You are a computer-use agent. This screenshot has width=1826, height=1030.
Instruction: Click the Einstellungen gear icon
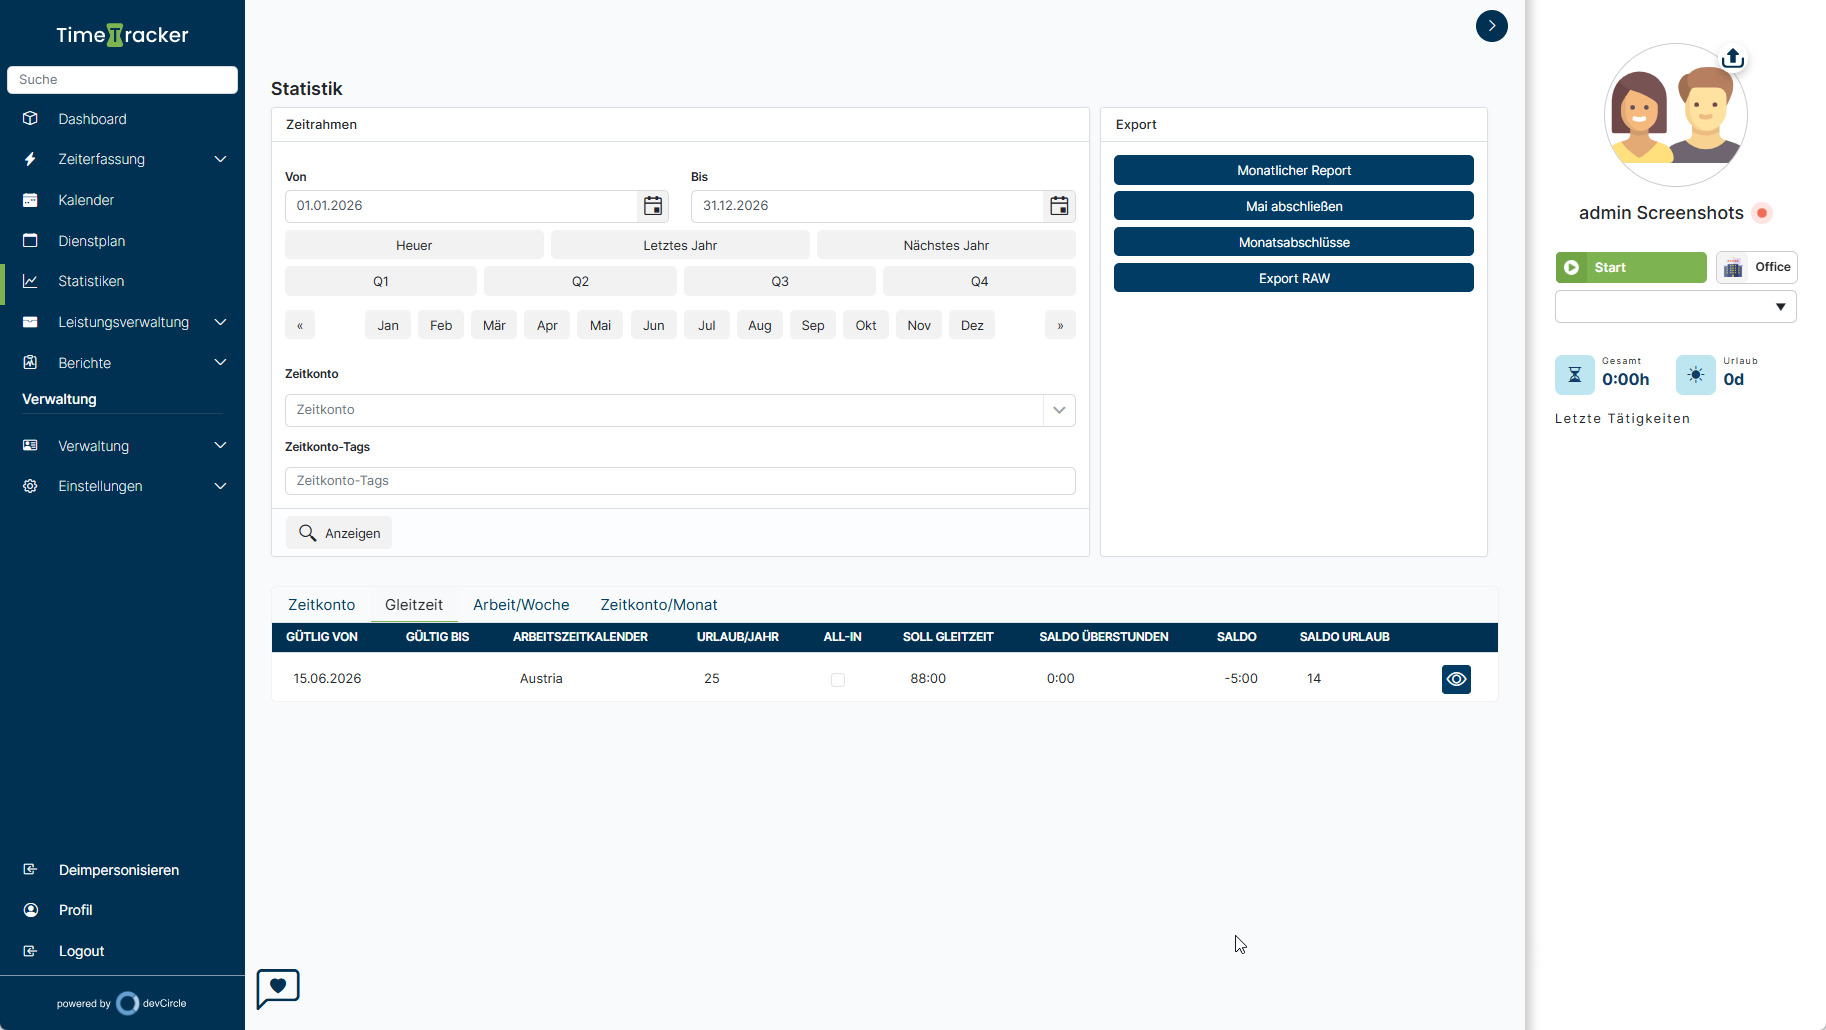pos(30,486)
